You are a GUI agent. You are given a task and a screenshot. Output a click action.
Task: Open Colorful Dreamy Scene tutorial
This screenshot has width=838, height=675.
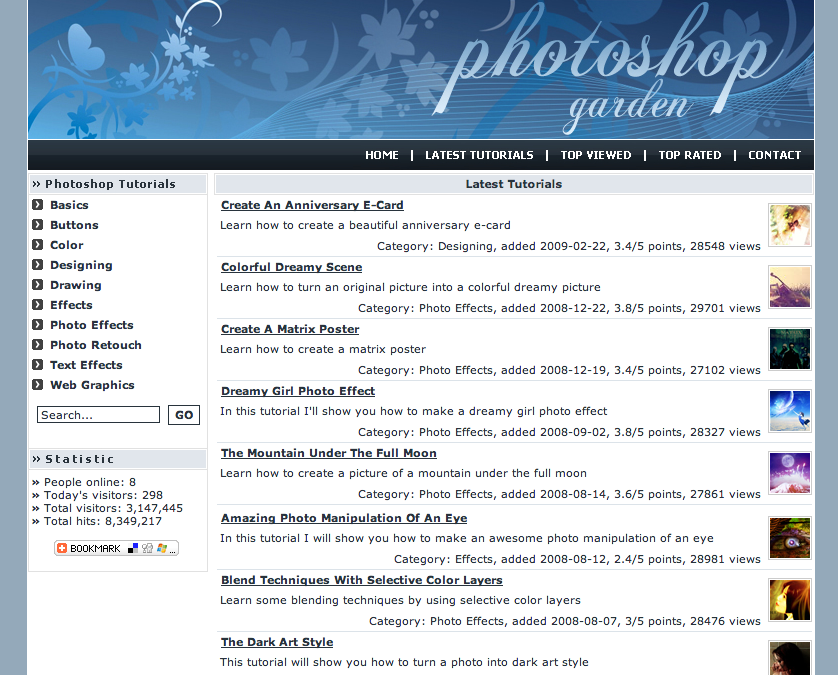[292, 267]
